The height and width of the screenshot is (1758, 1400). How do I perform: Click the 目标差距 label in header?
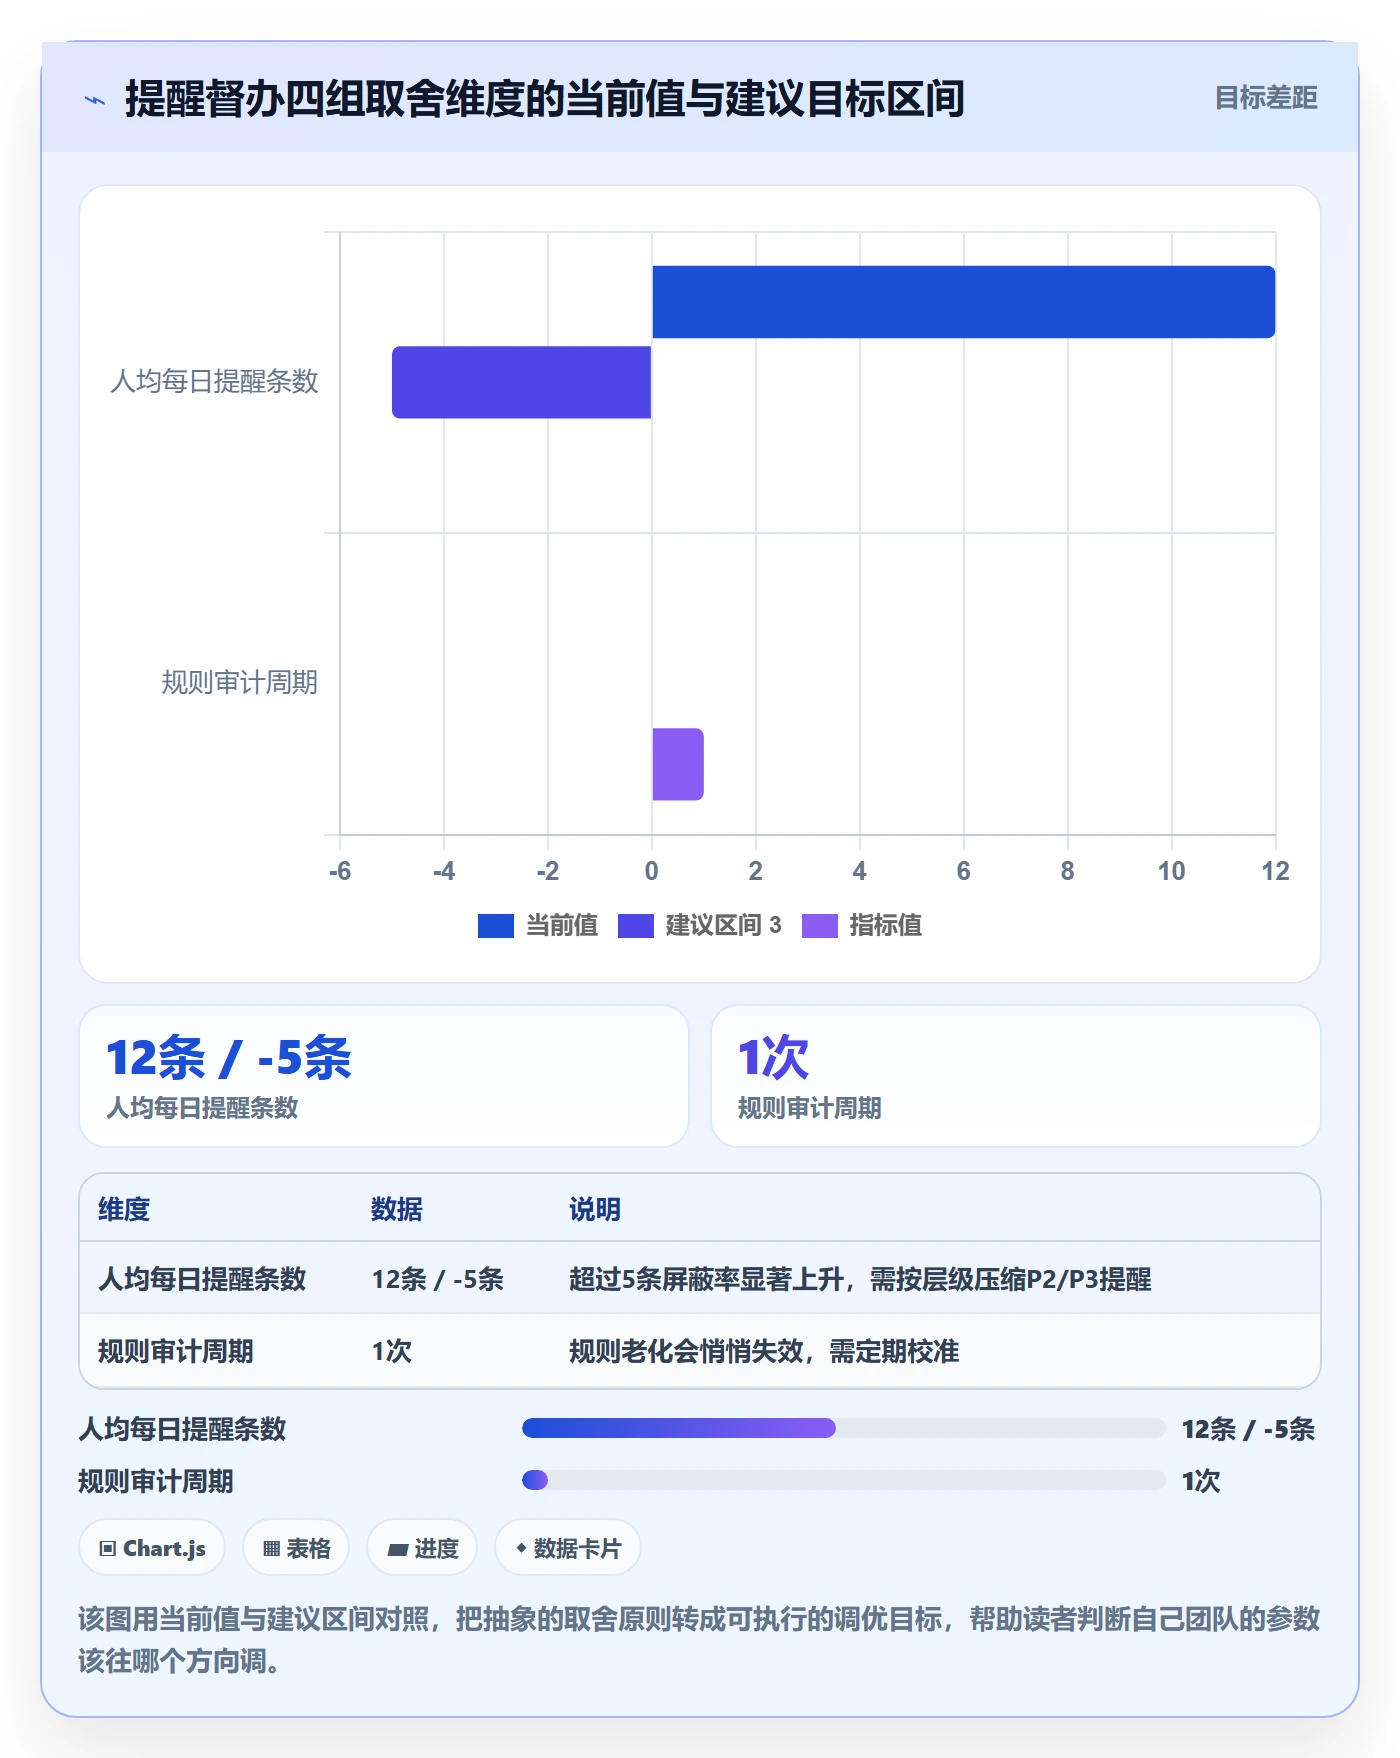point(1266,98)
